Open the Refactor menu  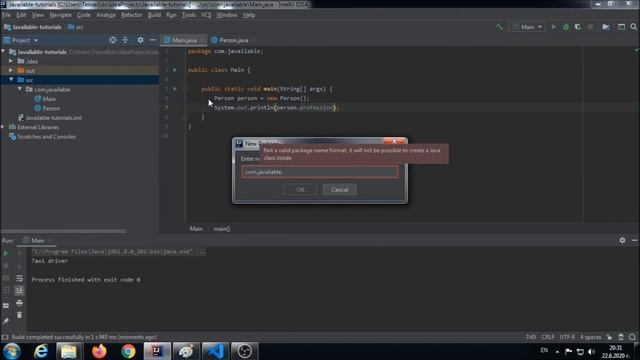tap(132, 15)
